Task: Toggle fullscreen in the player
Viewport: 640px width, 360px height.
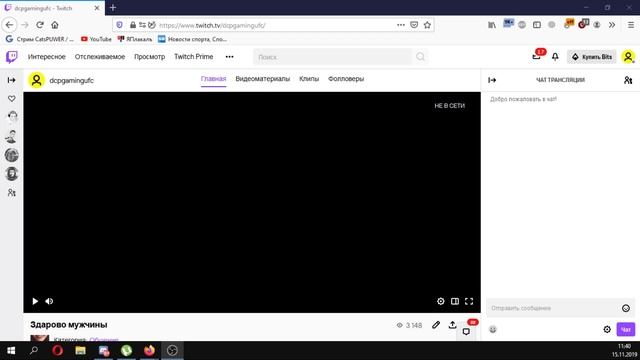Action: click(x=469, y=301)
